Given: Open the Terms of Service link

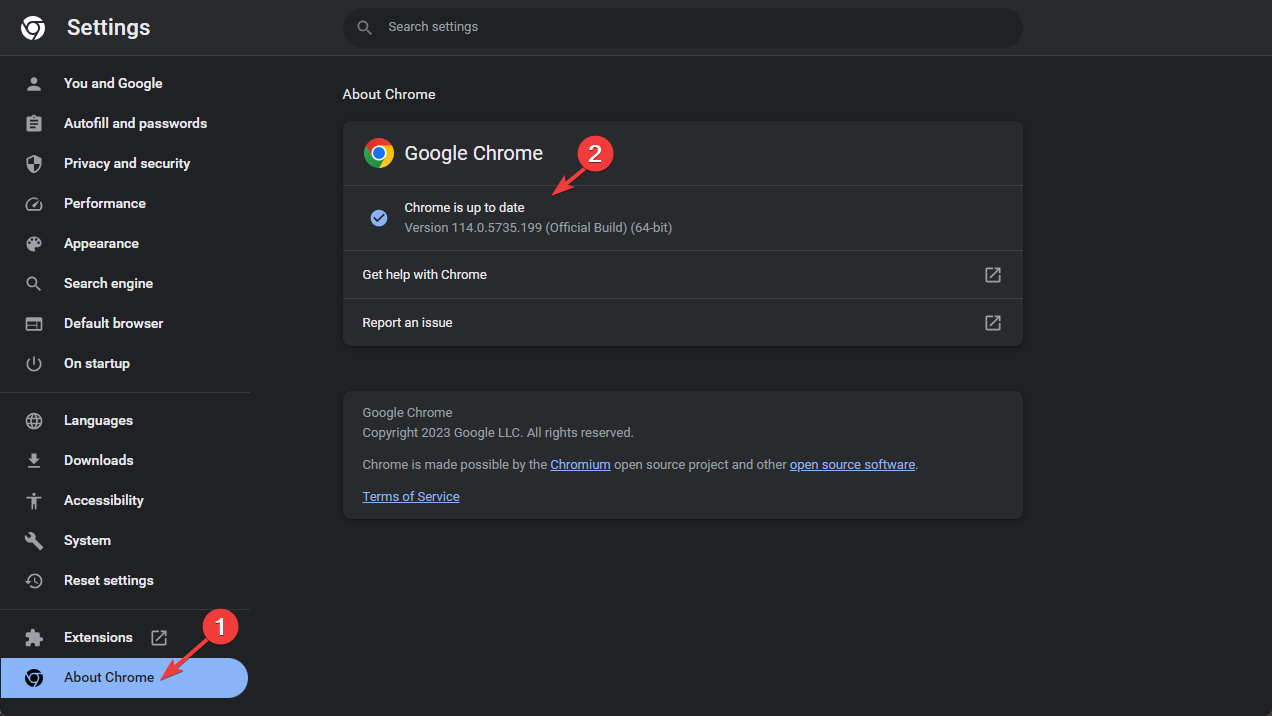Looking at the screenshot, I should tap(411, 496).
